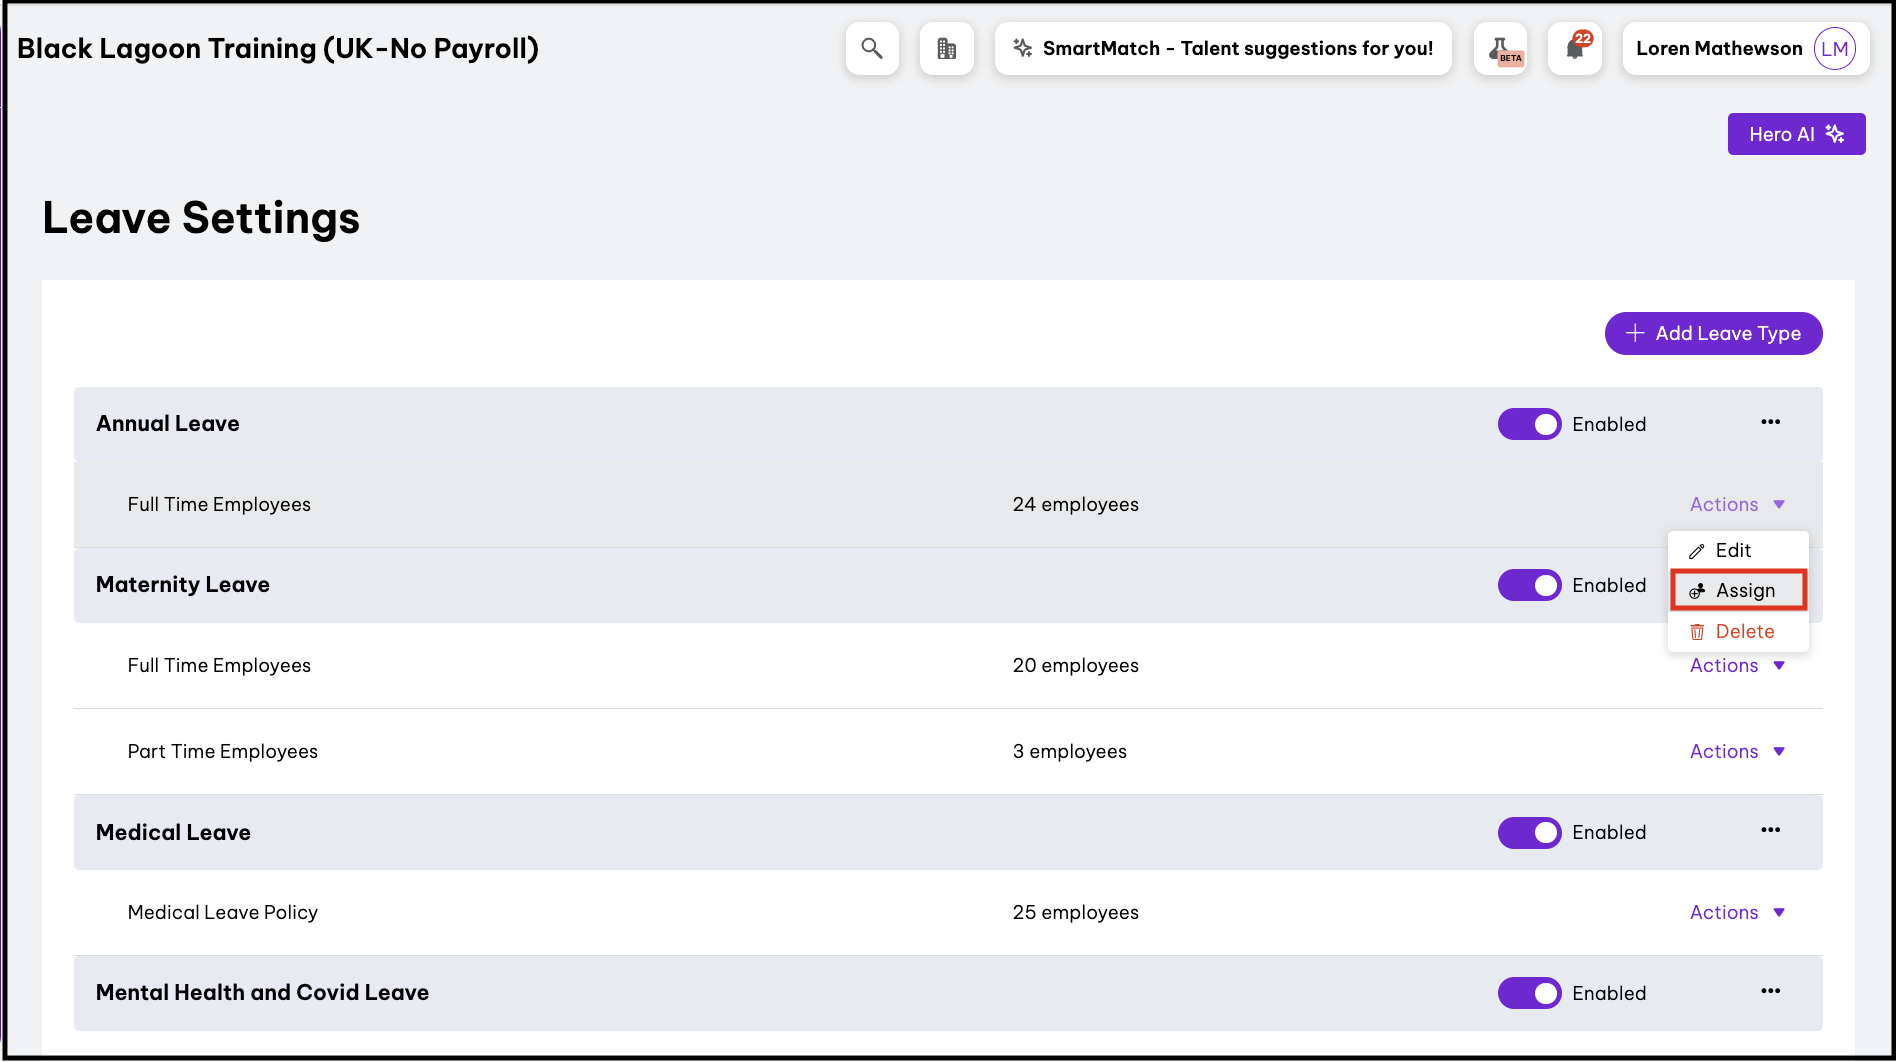Select Delete in the actions menu

tap(1743, 631)
